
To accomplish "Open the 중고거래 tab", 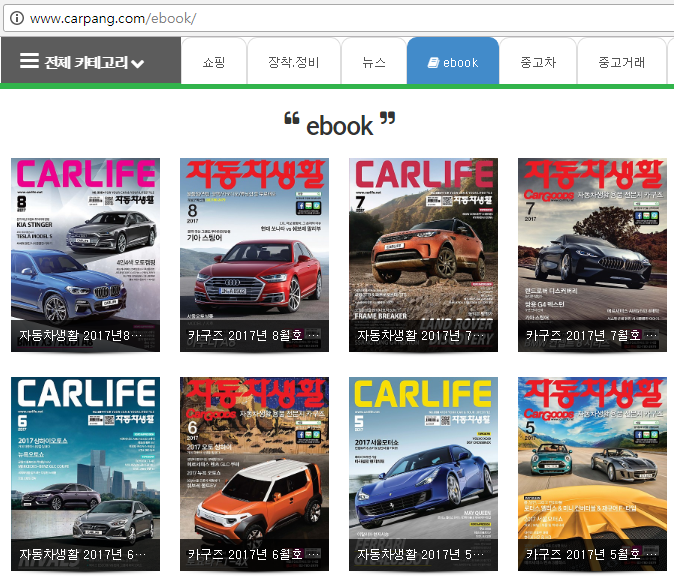I will [622, 62].
